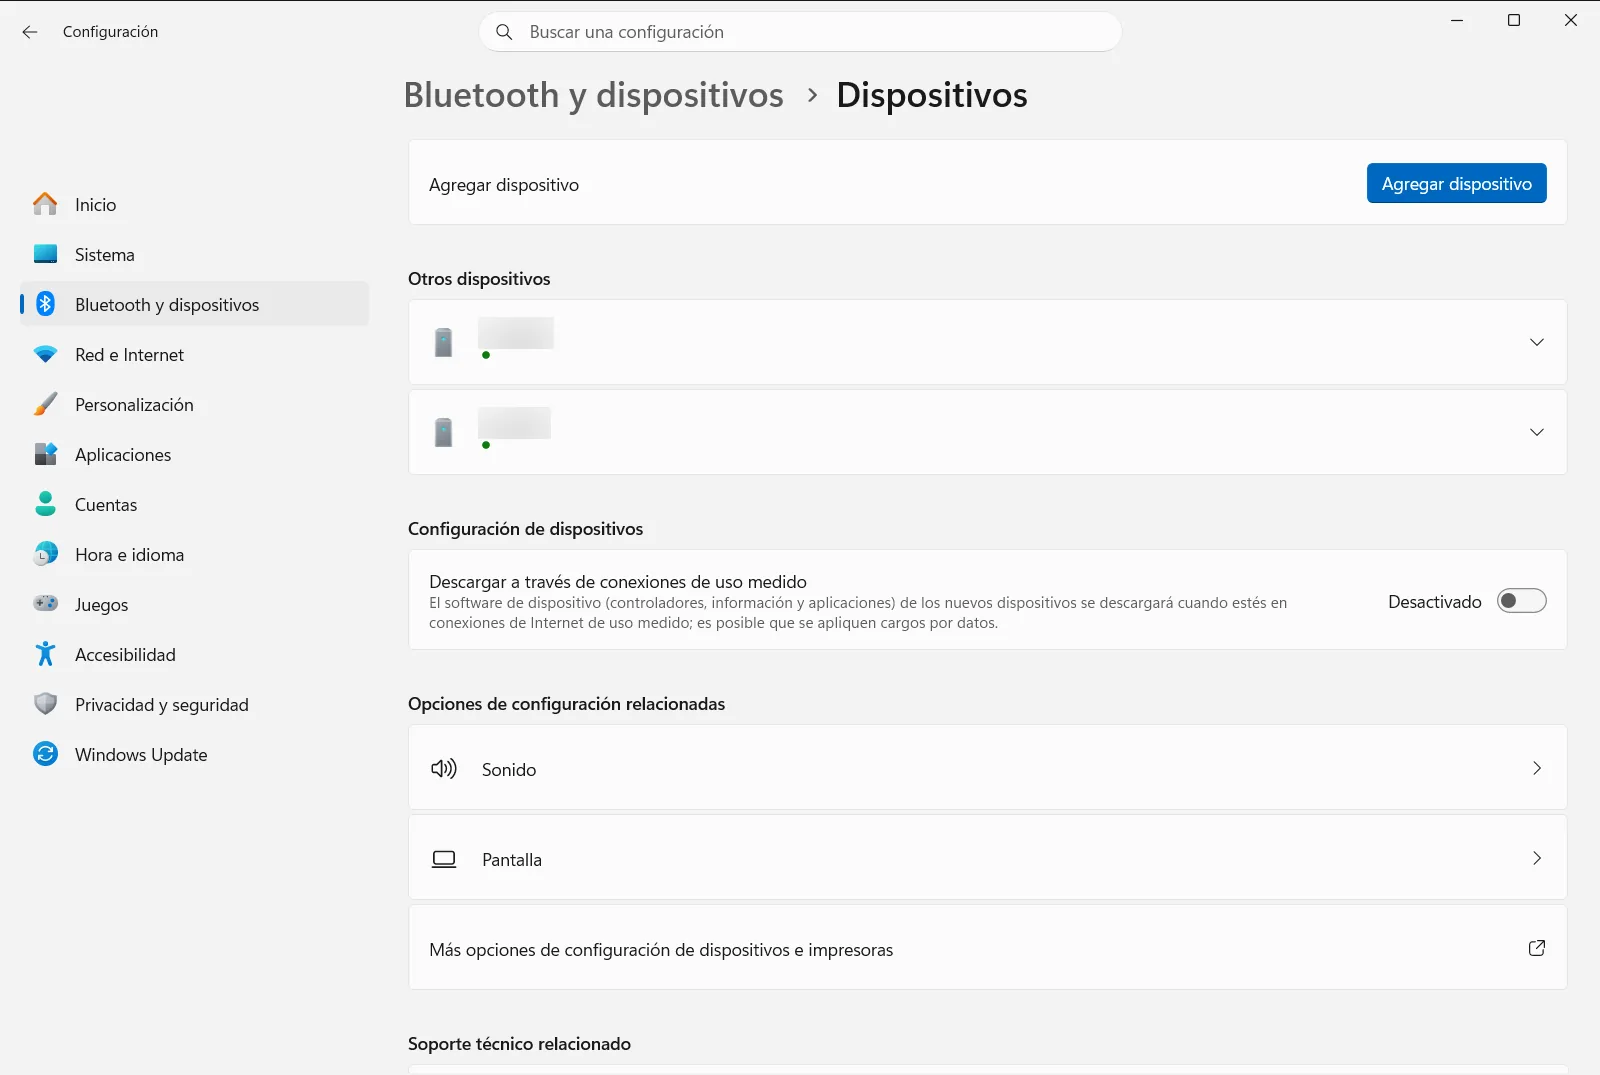Expand the second device under Otros dispositivos
This screenshot has width=1600, height=1075.
point(1537,432)
